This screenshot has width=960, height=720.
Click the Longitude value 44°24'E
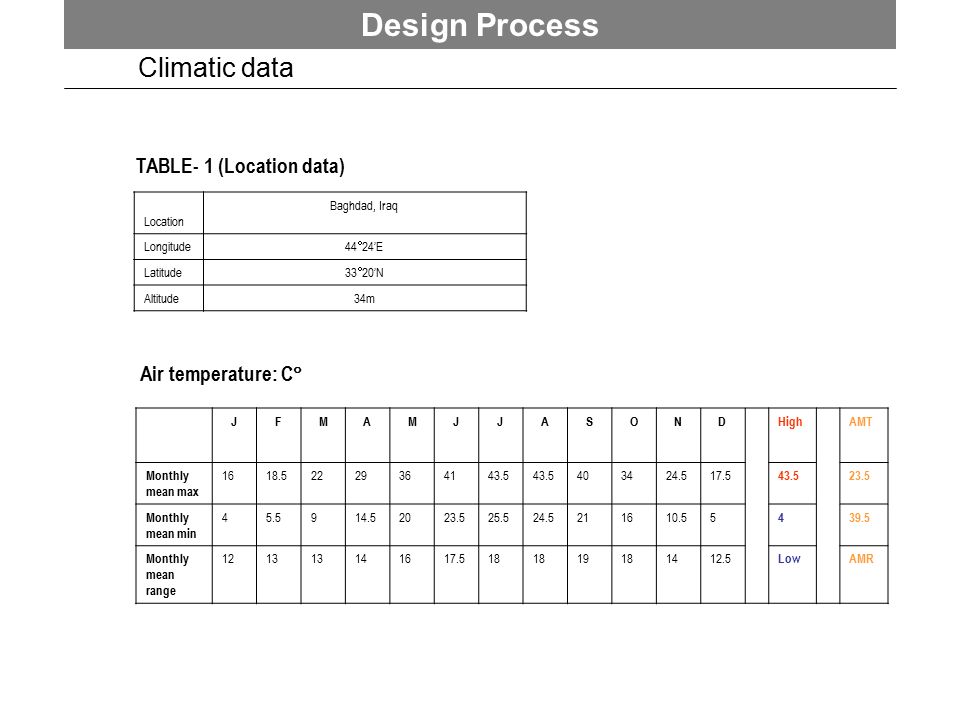(364, 247)
